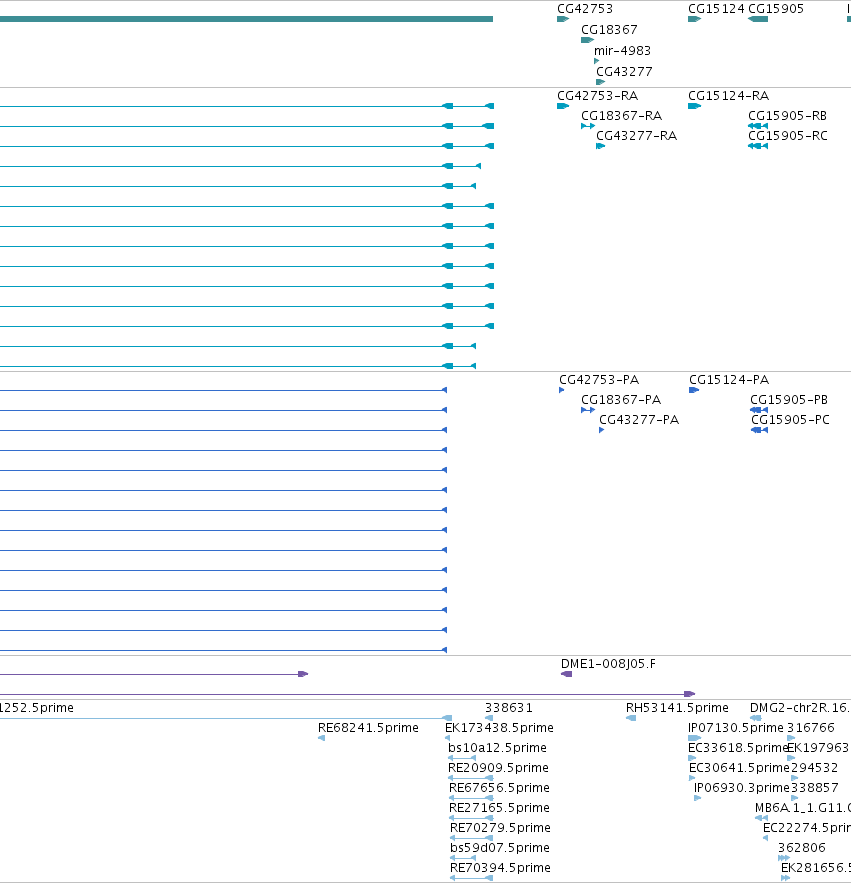Click transcript label CG15905-RC
This screenshot has height=883, width=851.
787,136
